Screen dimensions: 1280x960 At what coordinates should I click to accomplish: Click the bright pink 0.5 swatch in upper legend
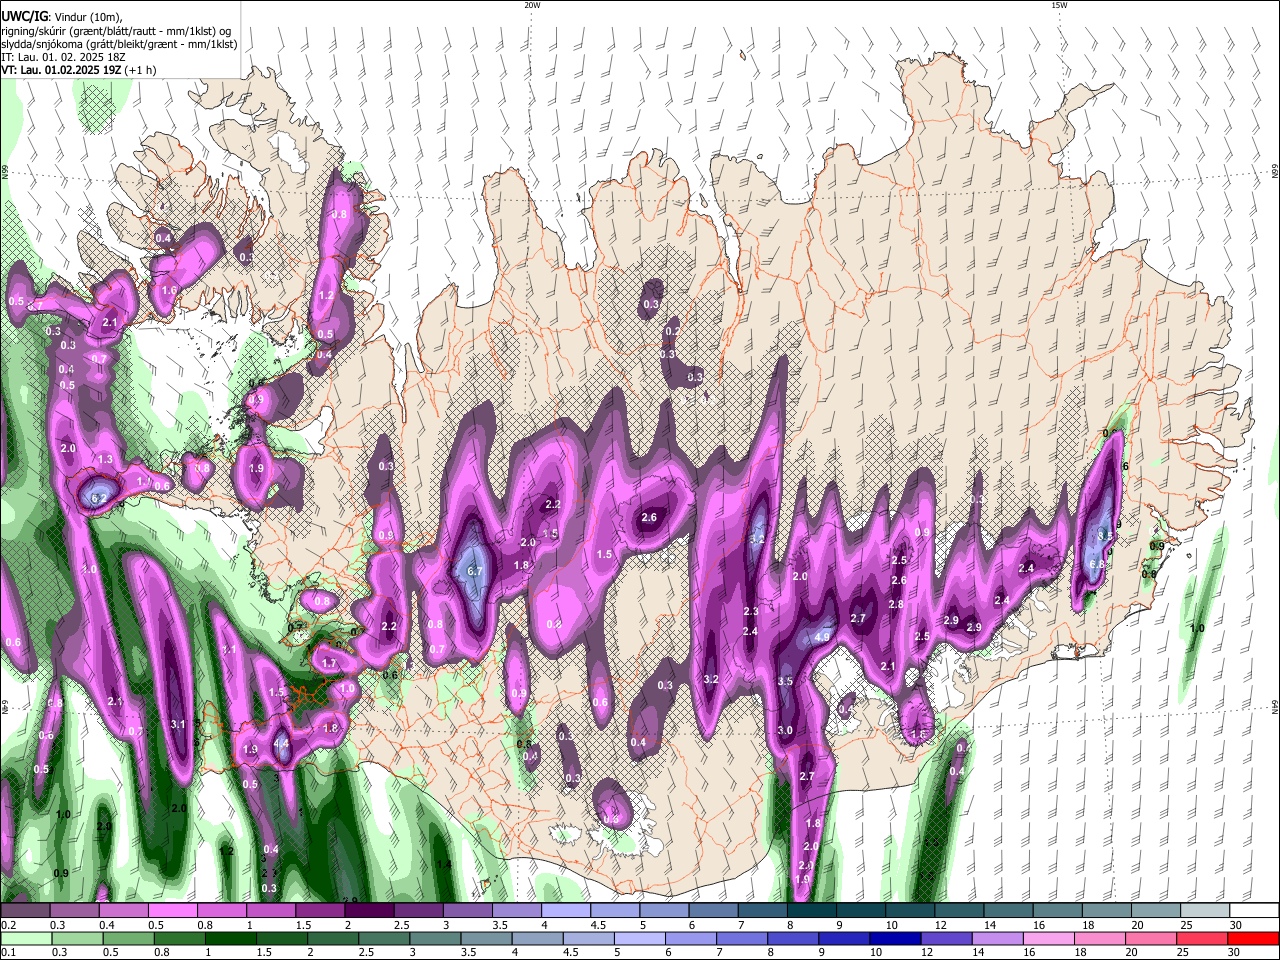pyautogui.click(x=172, y=910)
